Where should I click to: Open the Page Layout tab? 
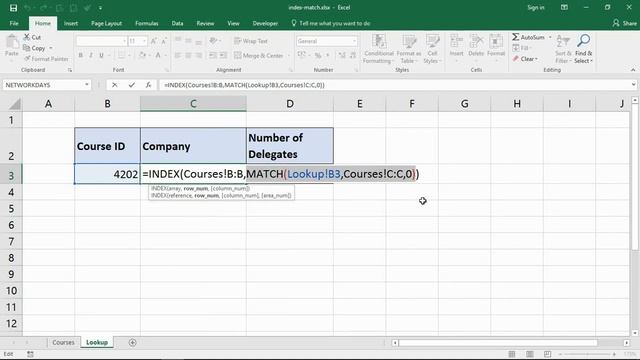tap(106, 23)
